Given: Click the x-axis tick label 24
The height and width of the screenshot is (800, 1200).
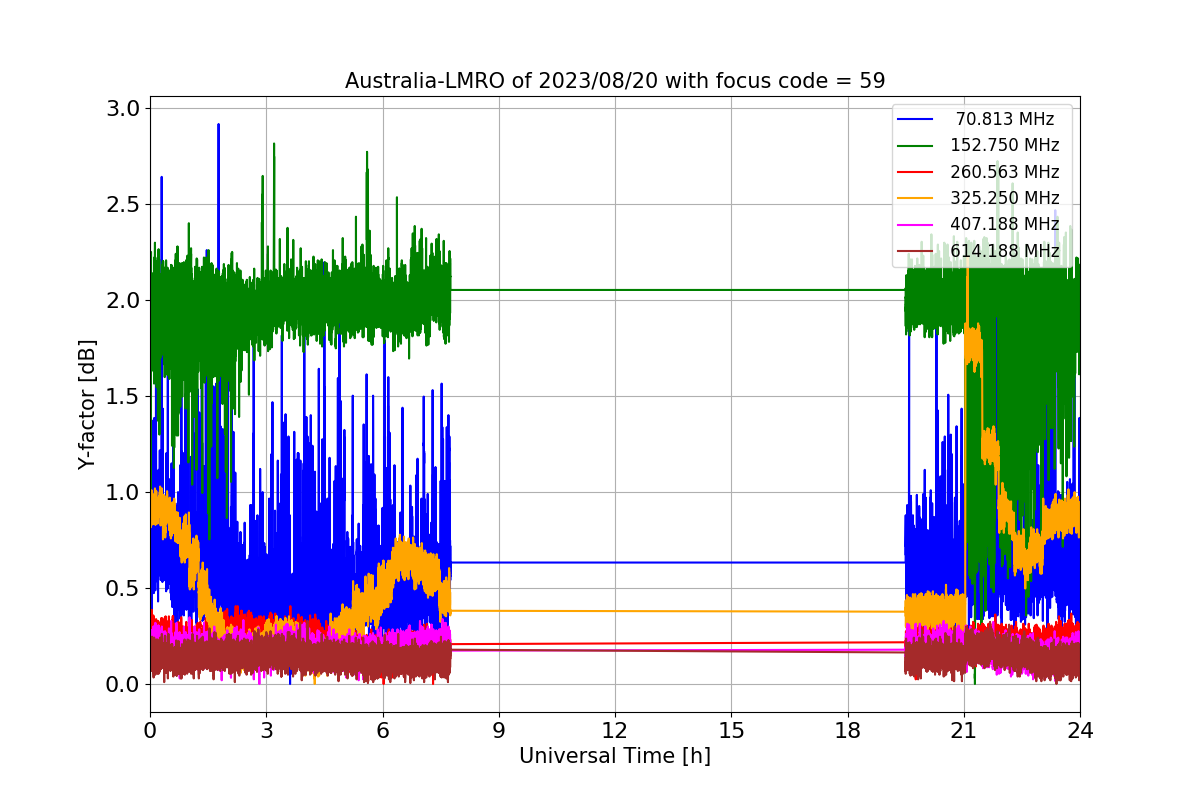Looking at the screenshot, I should pyautogui.click(x=1080, y=731).
